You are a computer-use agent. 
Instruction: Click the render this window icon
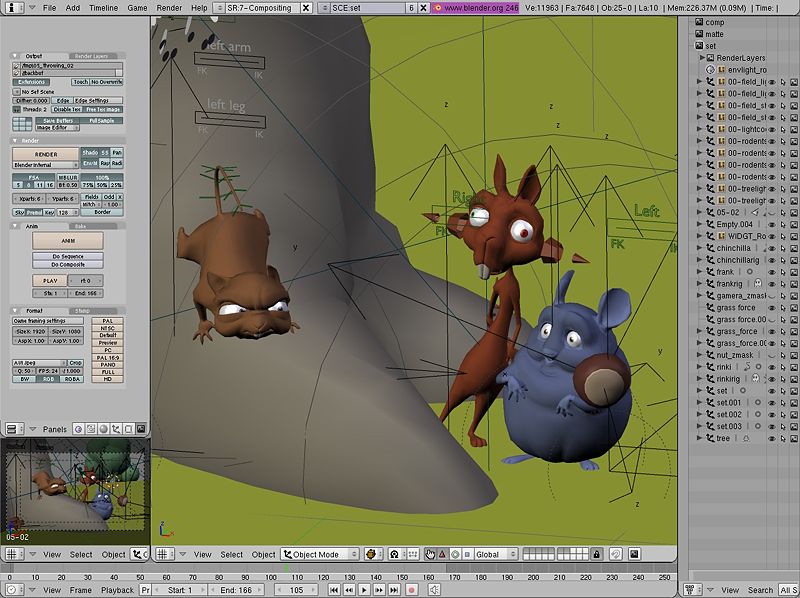pyautogui.click(x=634, y=554)
